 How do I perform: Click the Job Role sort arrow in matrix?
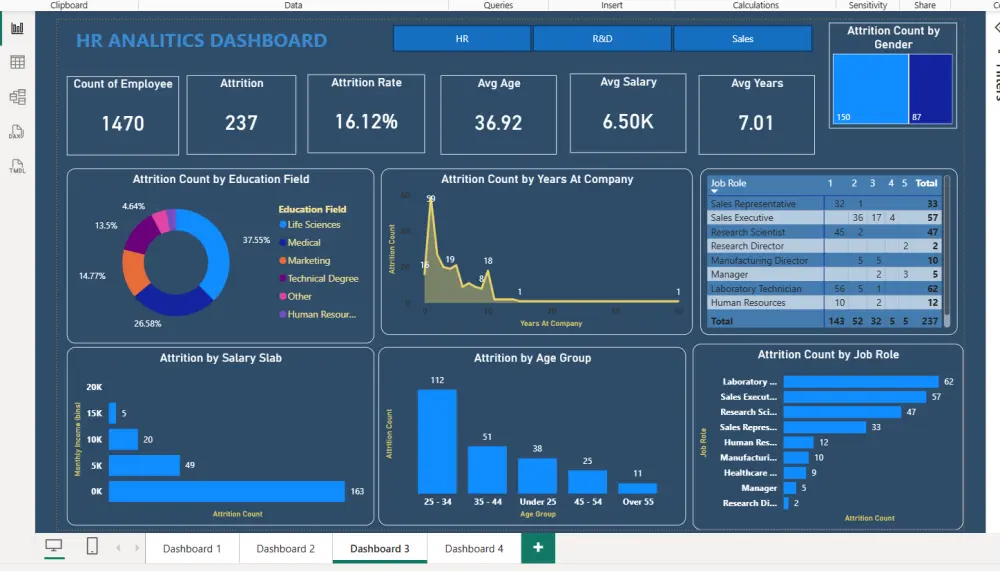click(714, 191)
